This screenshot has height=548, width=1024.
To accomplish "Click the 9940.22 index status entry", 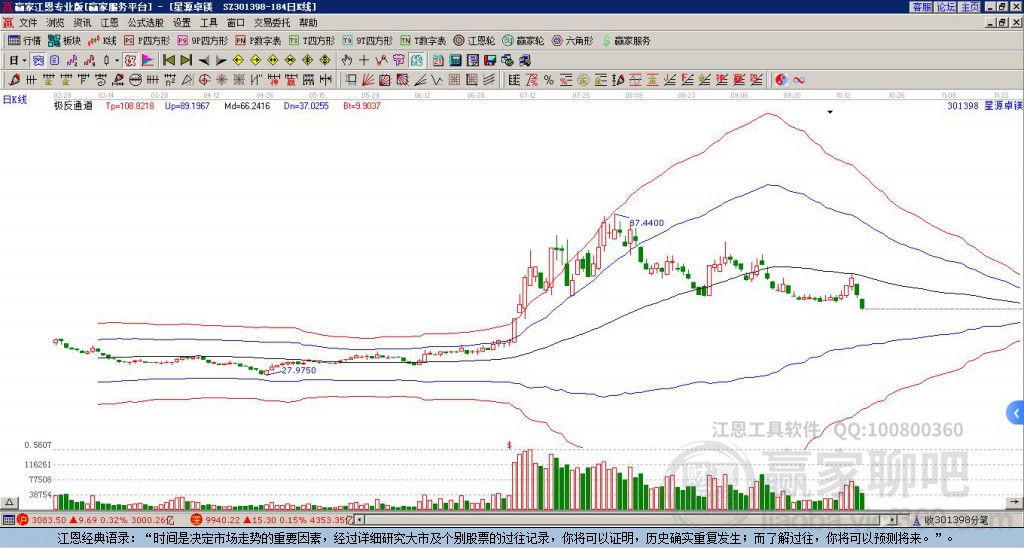I will pos(272,520).
